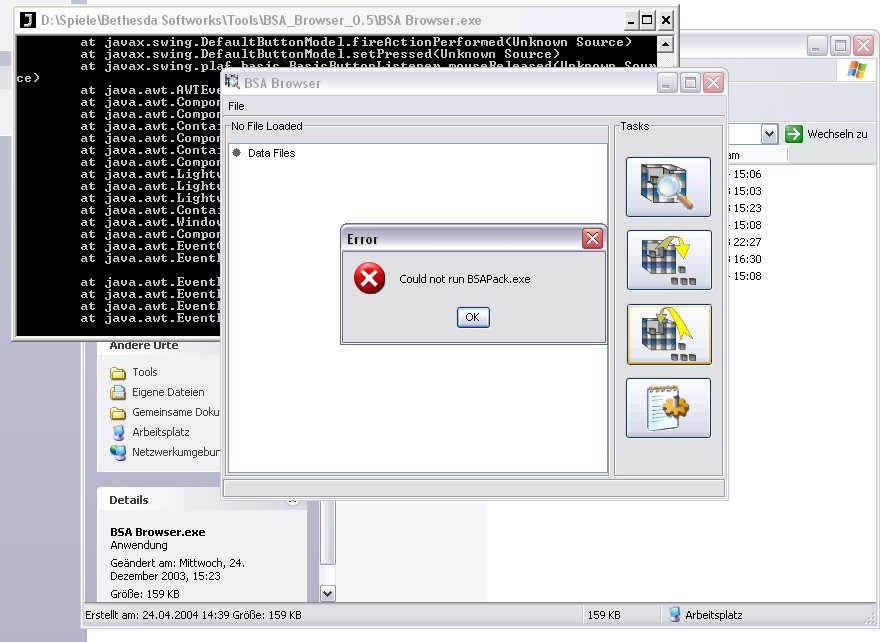Open Eigene Dateien in sidebar
This screenshot has height=642, width=890.
tap(167, 392)
